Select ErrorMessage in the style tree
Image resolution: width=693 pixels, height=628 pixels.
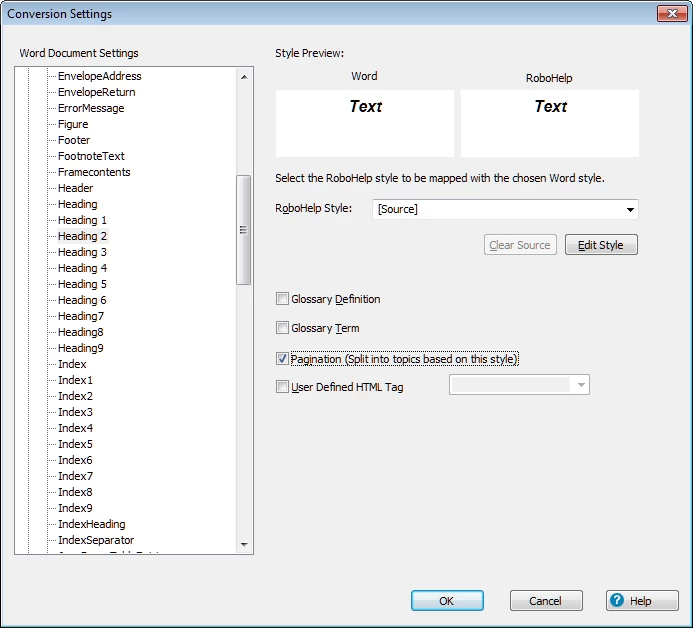91,108
